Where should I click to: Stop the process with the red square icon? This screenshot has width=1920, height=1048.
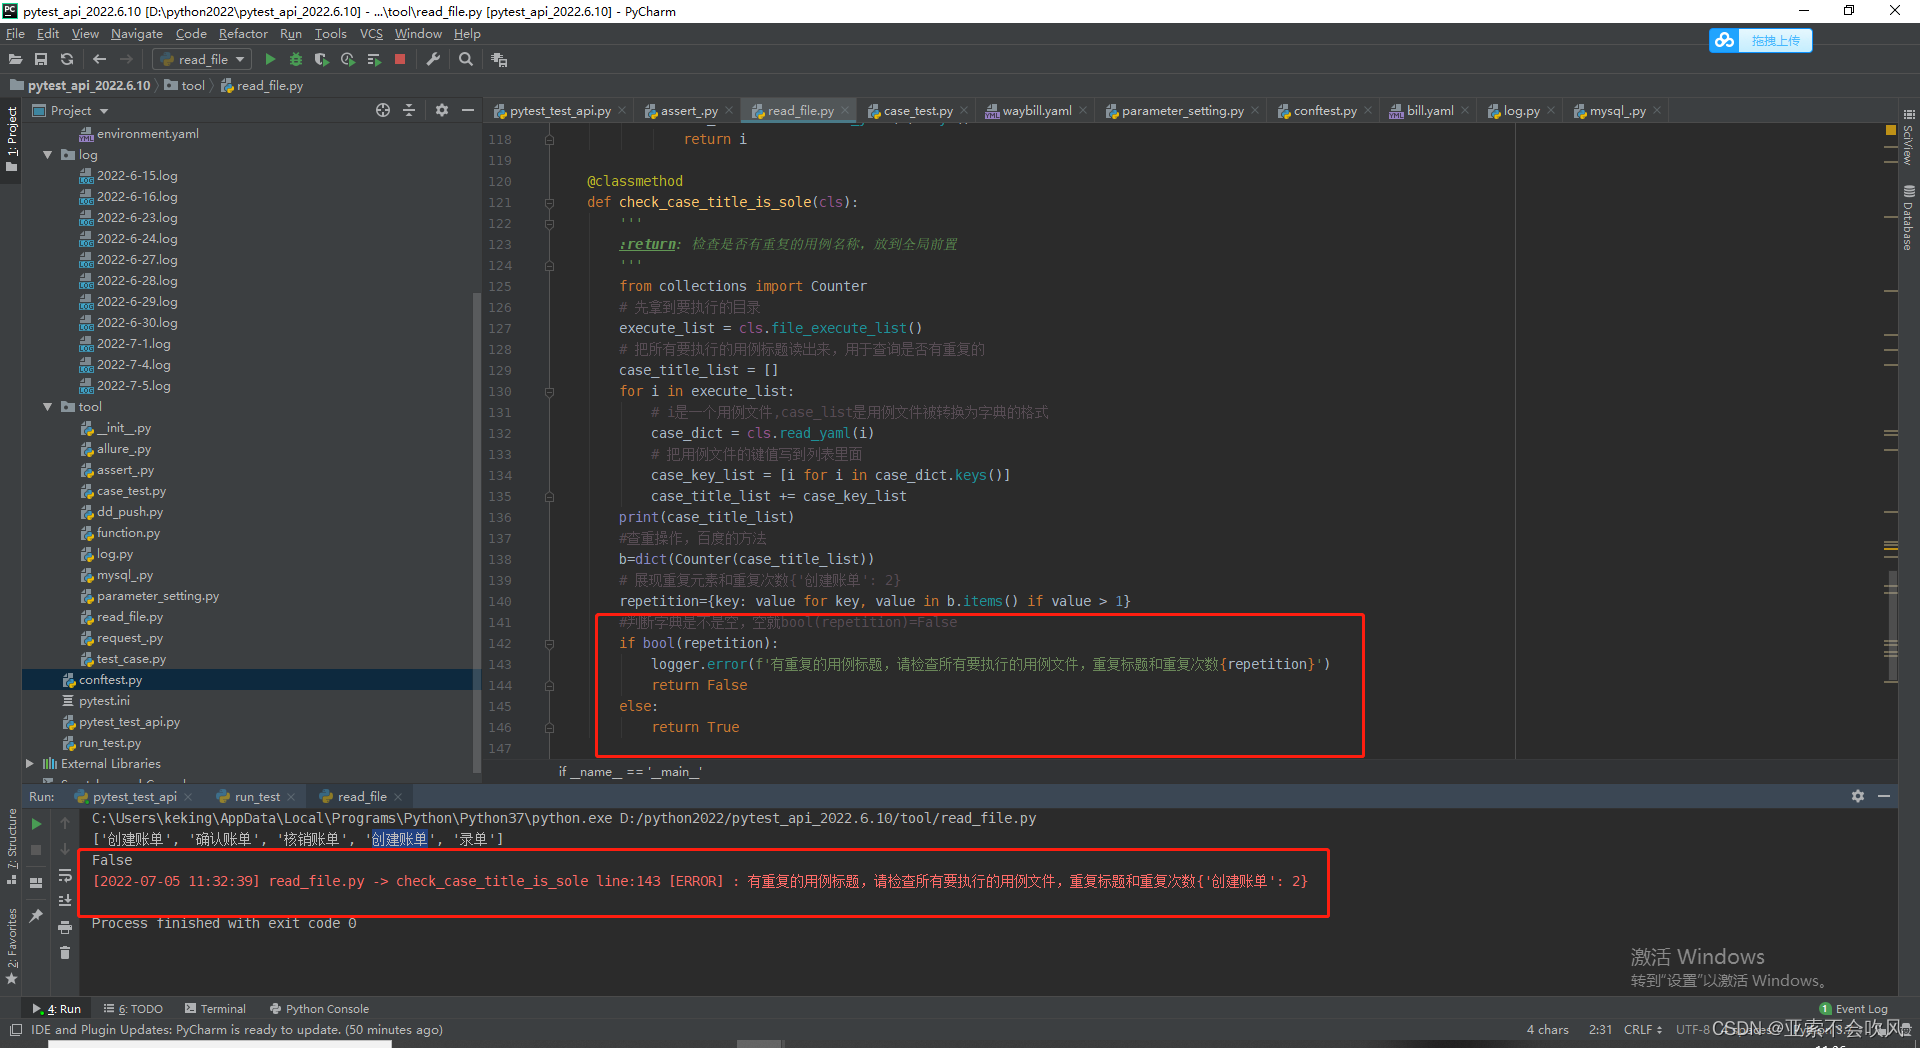400,60
